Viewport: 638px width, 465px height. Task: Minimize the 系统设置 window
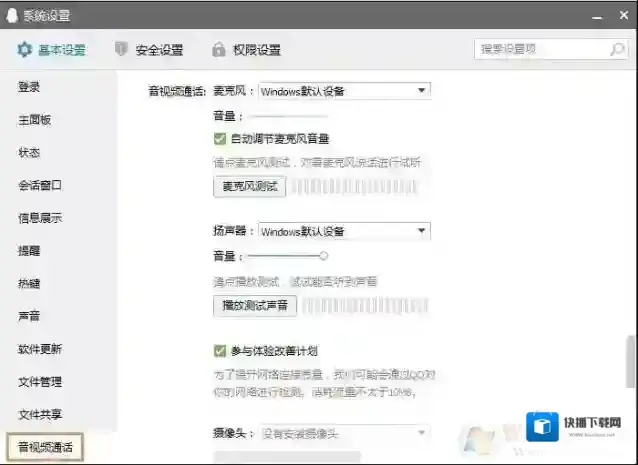(x=596, y=16)
